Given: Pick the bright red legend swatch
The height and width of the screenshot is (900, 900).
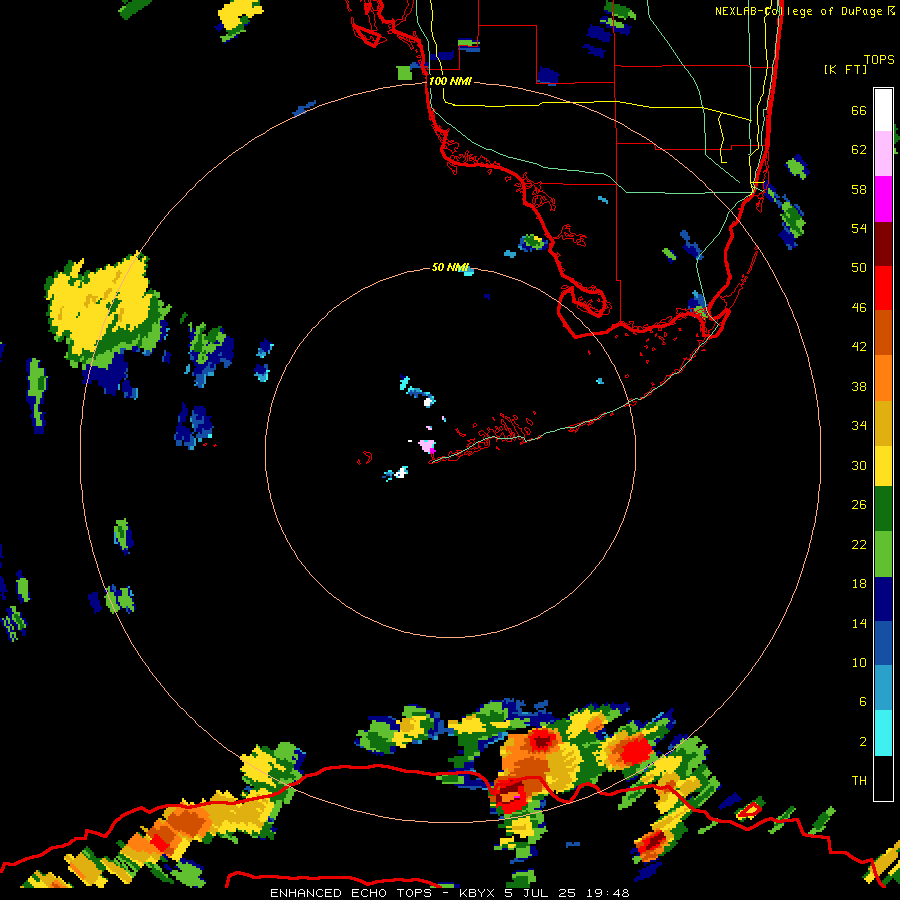Looking at the screenshot, I should click(x=883, y=288).
